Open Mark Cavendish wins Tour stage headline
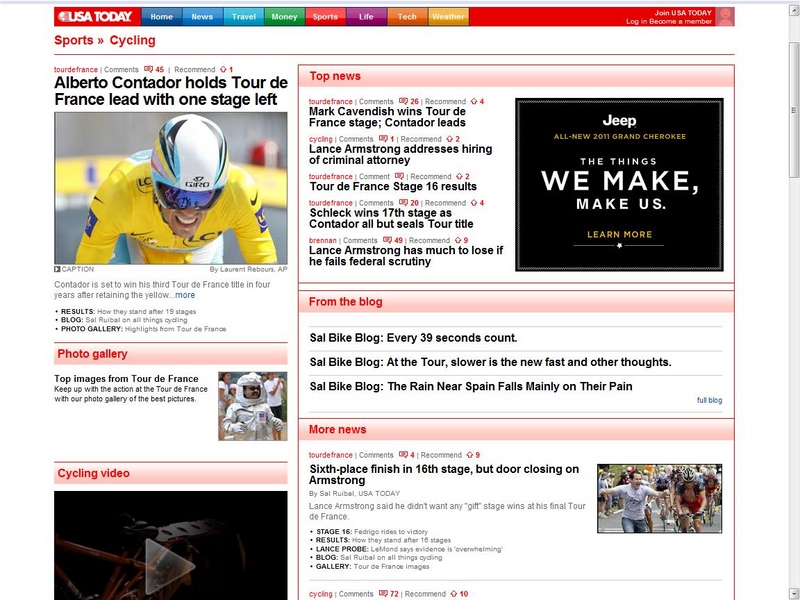The width and height of the screenshot is (800, 600). click(x=387, y=117)
